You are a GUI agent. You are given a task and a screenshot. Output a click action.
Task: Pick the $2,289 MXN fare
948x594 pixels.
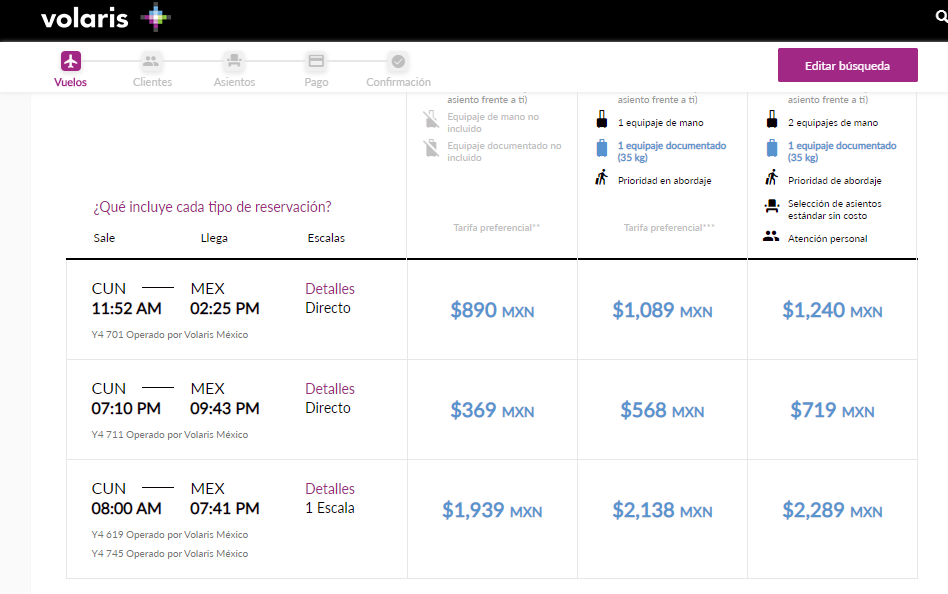click(832, 510)
